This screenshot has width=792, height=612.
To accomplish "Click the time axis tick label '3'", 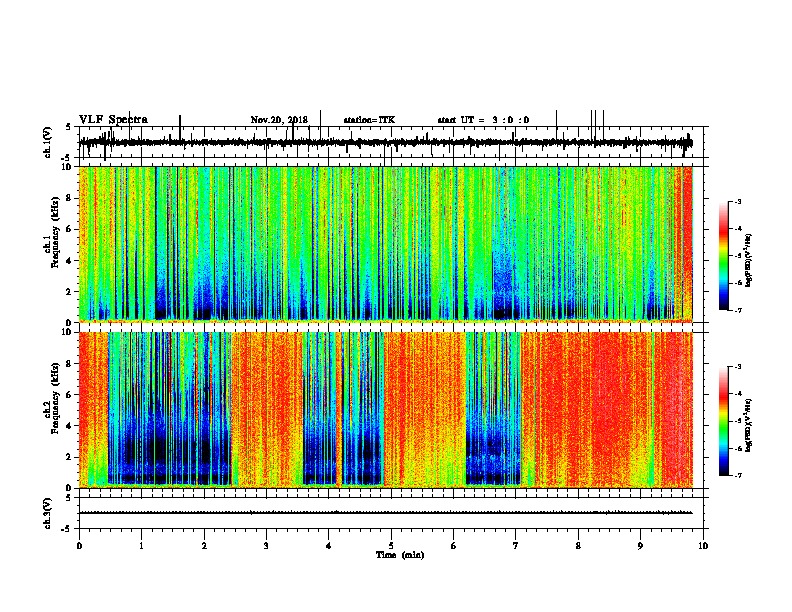I will (x=266, y=546).
